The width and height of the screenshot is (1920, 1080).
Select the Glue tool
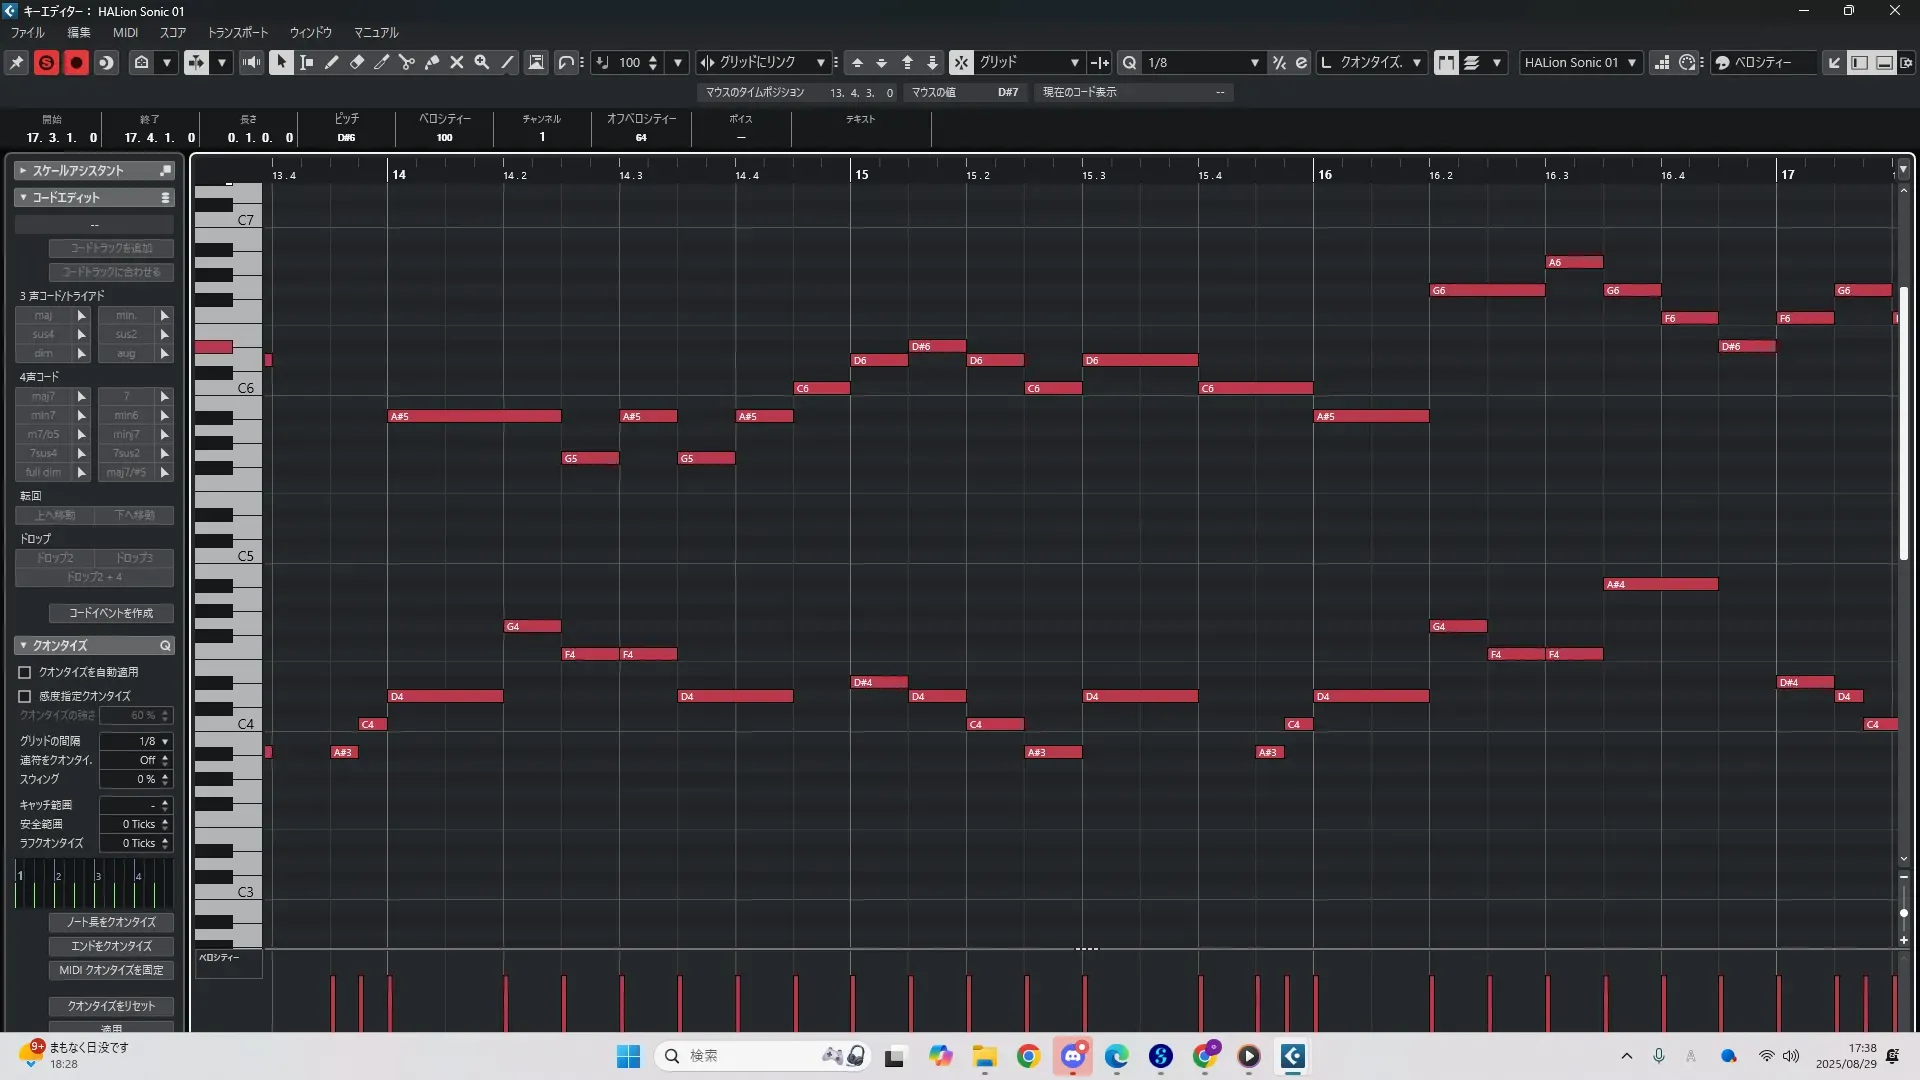click(432, 62)
